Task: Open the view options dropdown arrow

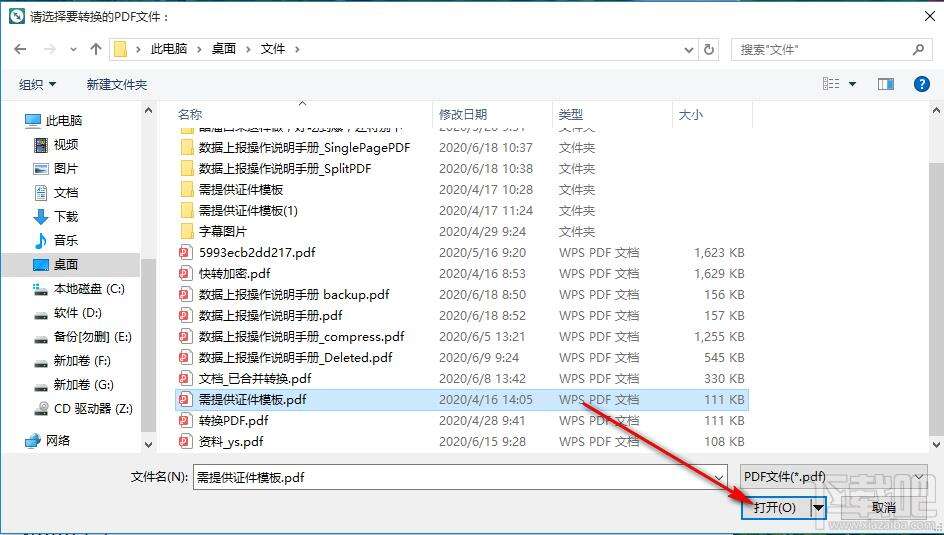Action: (852, 84)
